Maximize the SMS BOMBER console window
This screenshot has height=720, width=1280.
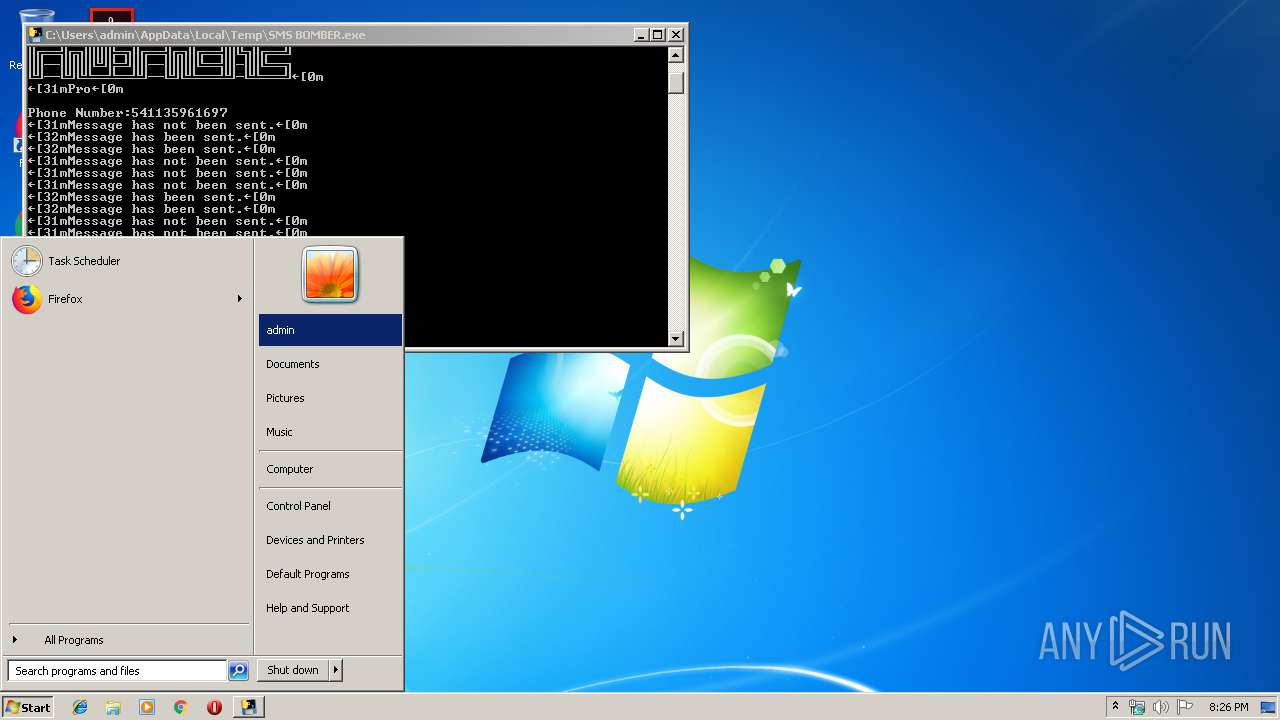tap(657, 34)
